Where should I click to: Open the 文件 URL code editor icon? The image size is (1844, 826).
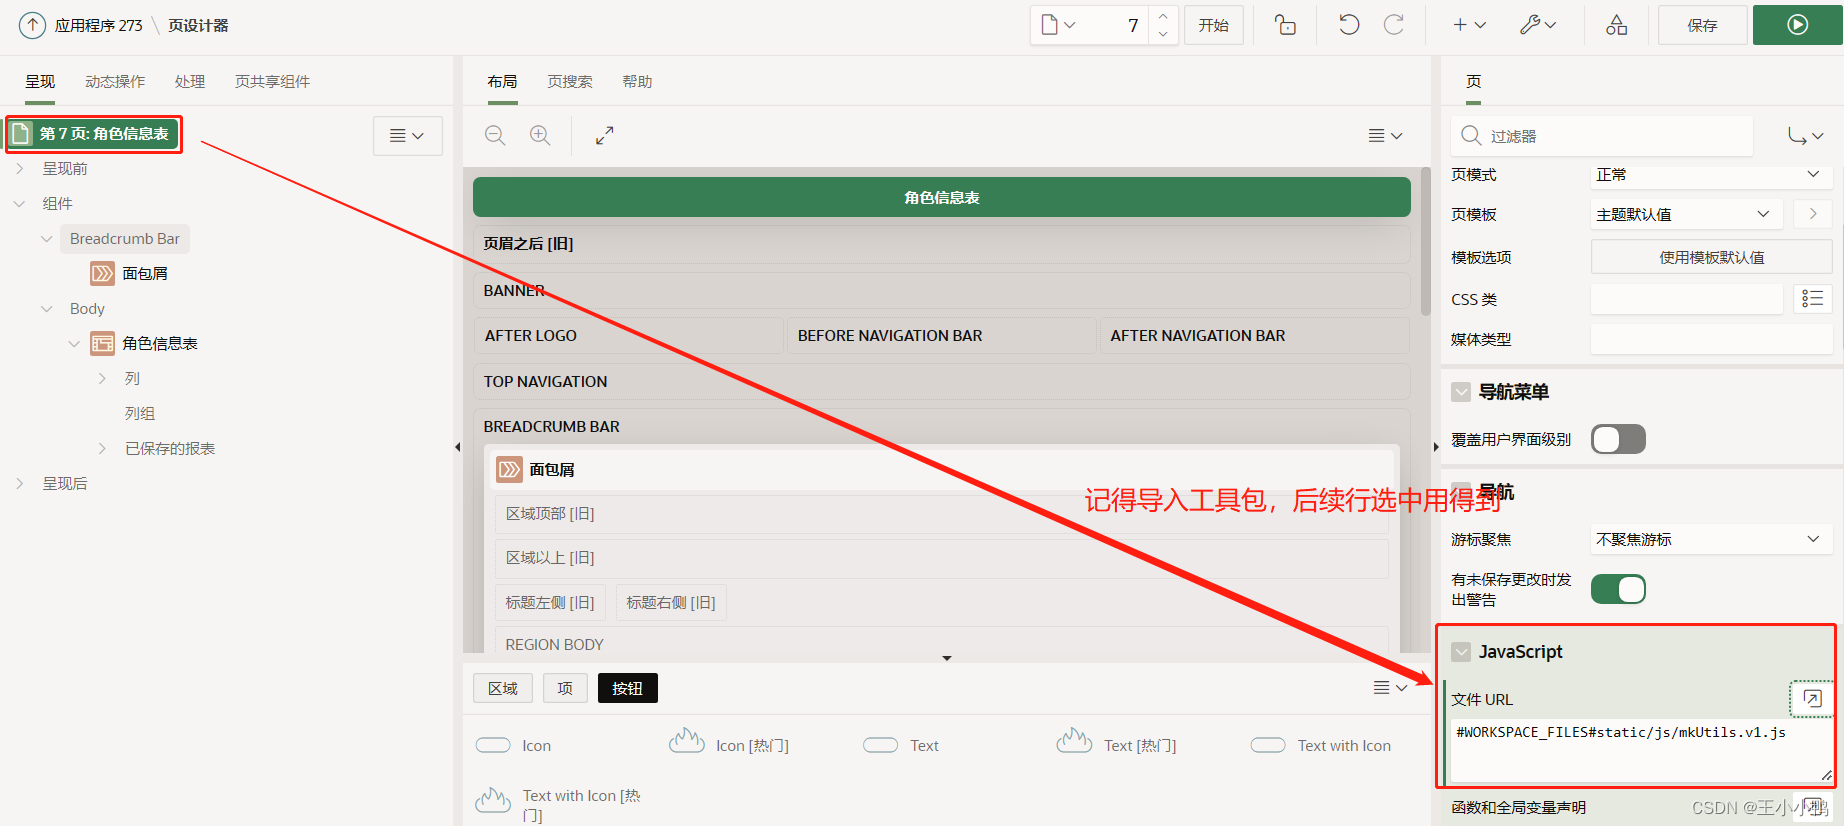[1812, 698]
